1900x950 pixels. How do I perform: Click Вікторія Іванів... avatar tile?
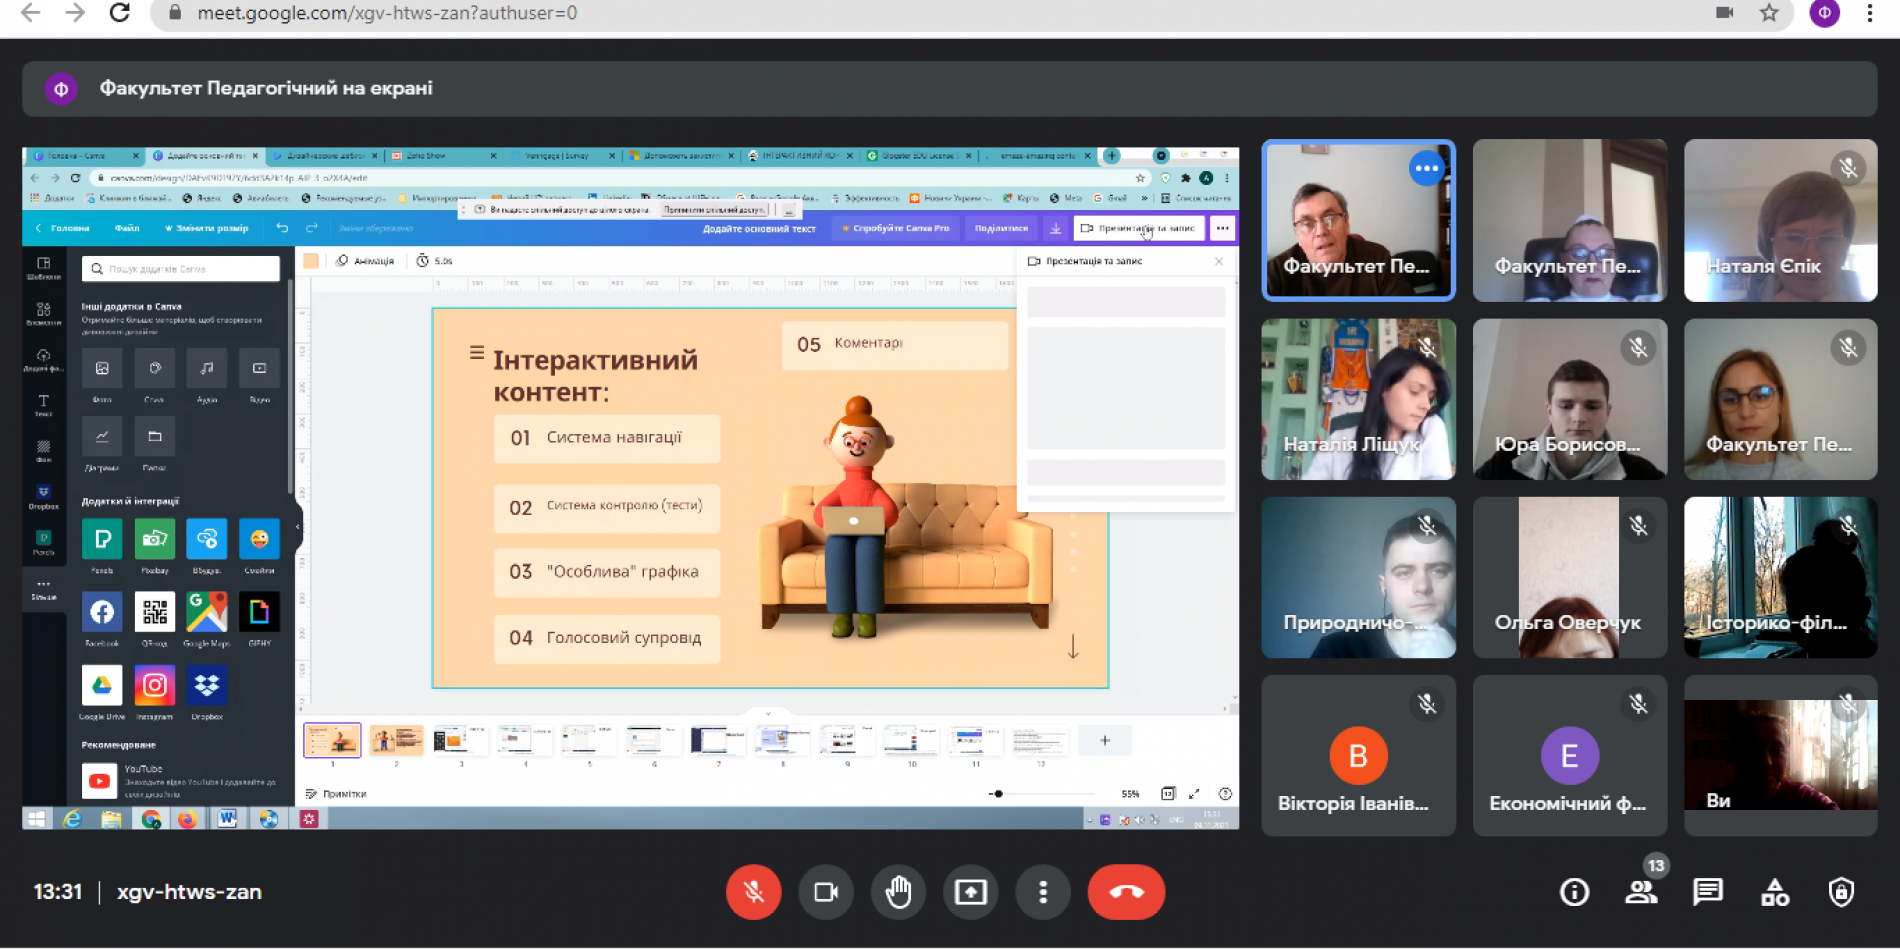tap(1358, 755)
